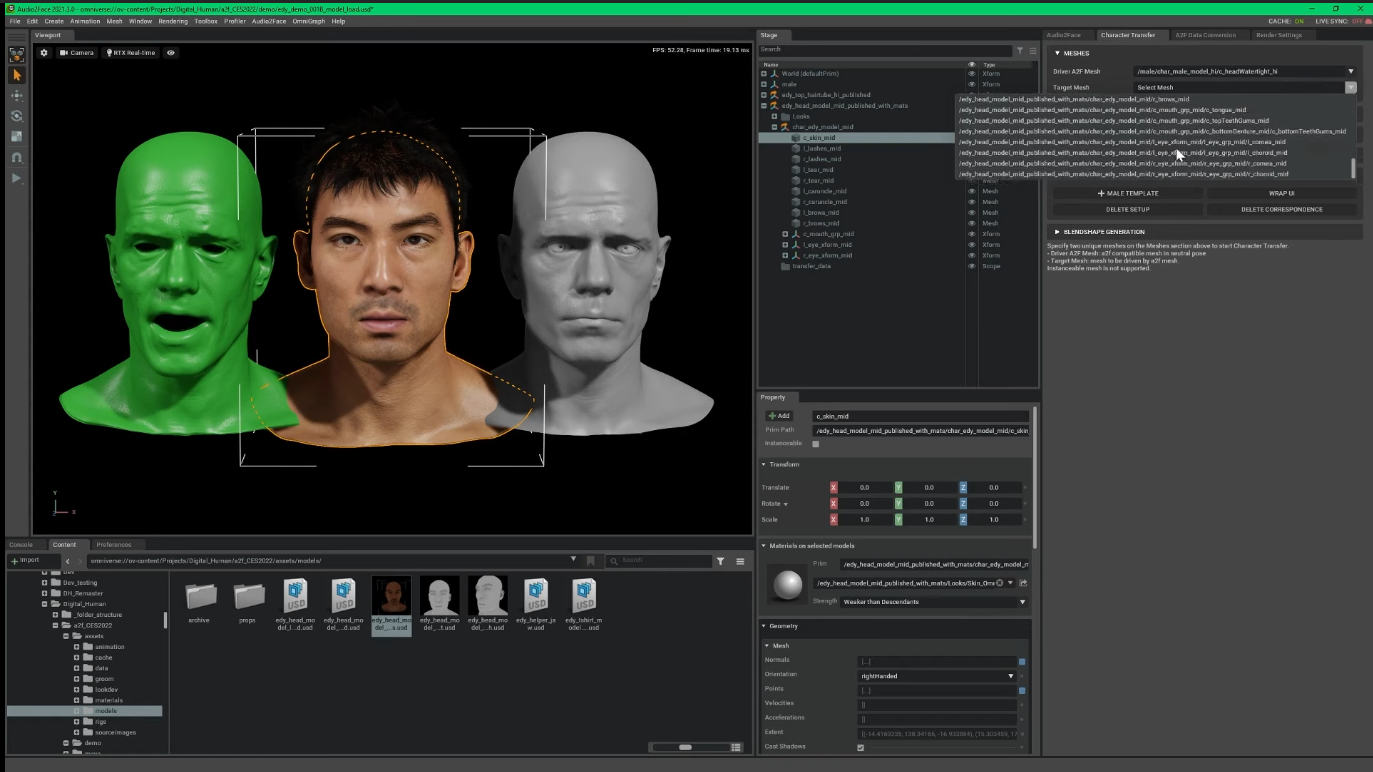The width and height of the screenshot is (1373, 772).
Task: Click the play button in left toolbar
Action: pyautogui.click(x=17, y=178)
